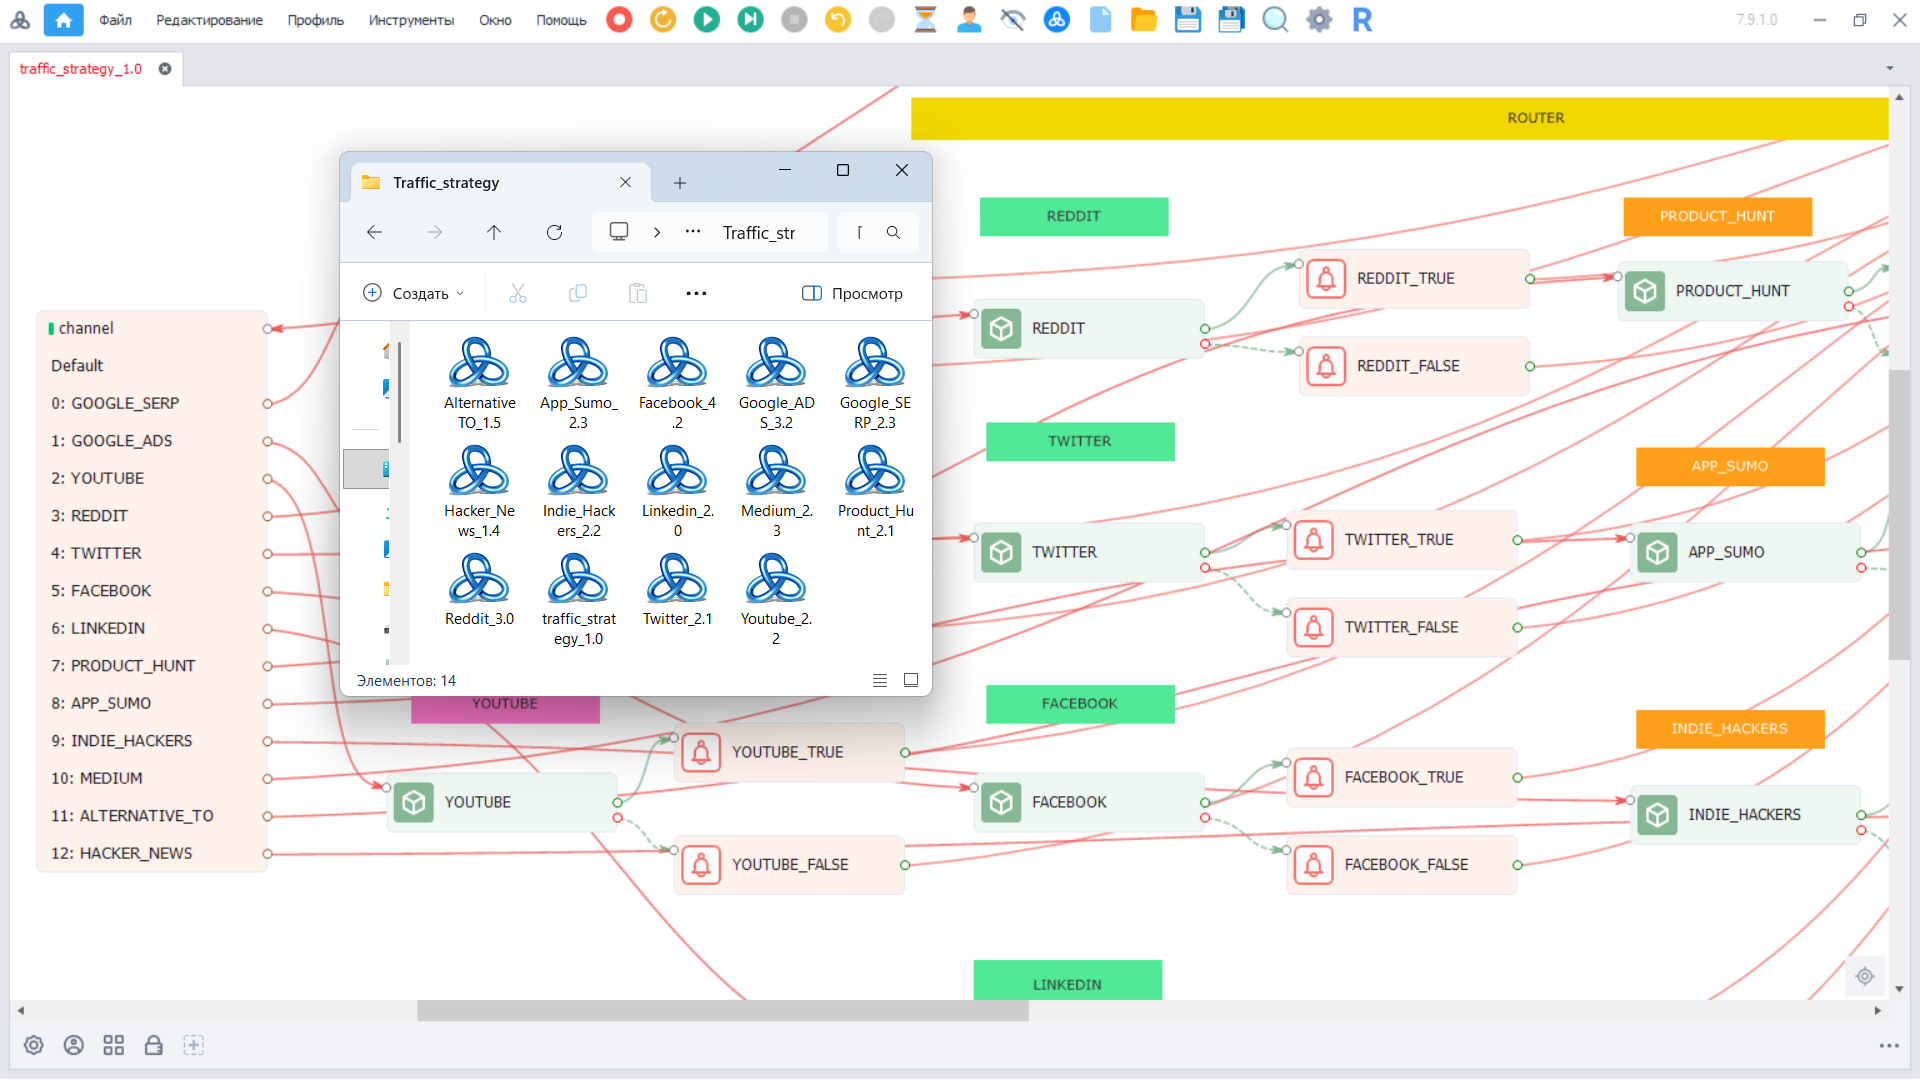Image resolution: width=1920 pixels, height=1080 pixels.
Task: Select the YOUTUBE_FALSE node on the canvas
Action: 789,865
